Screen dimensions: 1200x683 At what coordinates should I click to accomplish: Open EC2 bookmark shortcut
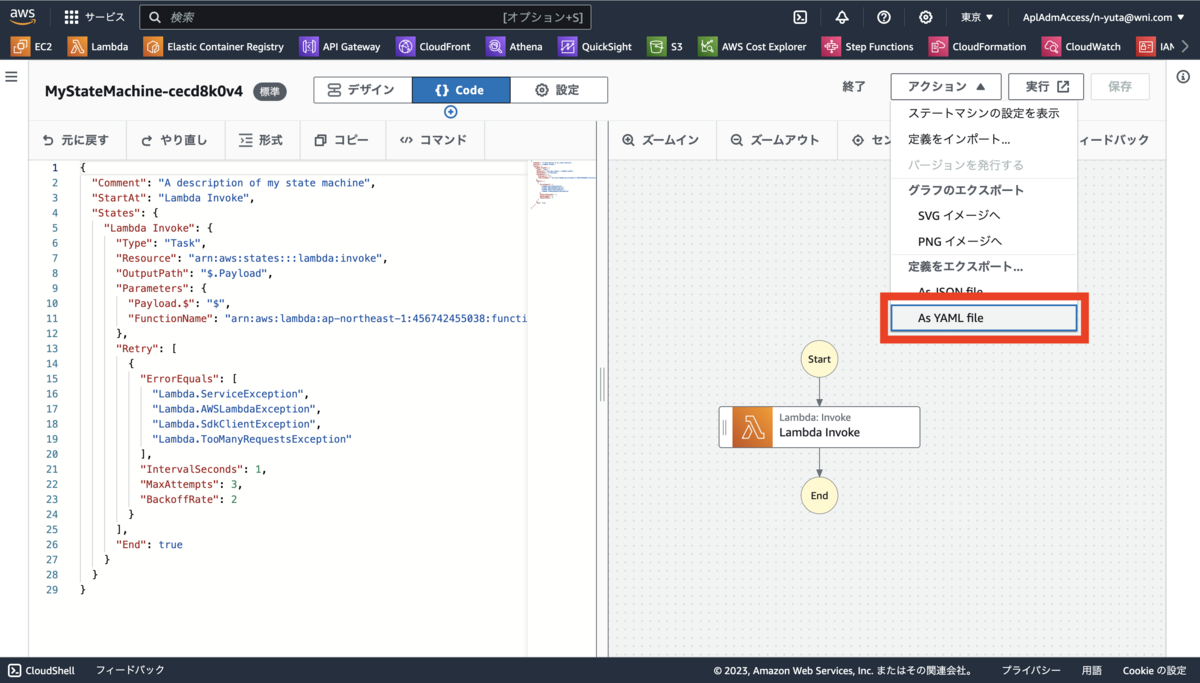(x=32, y=46)
